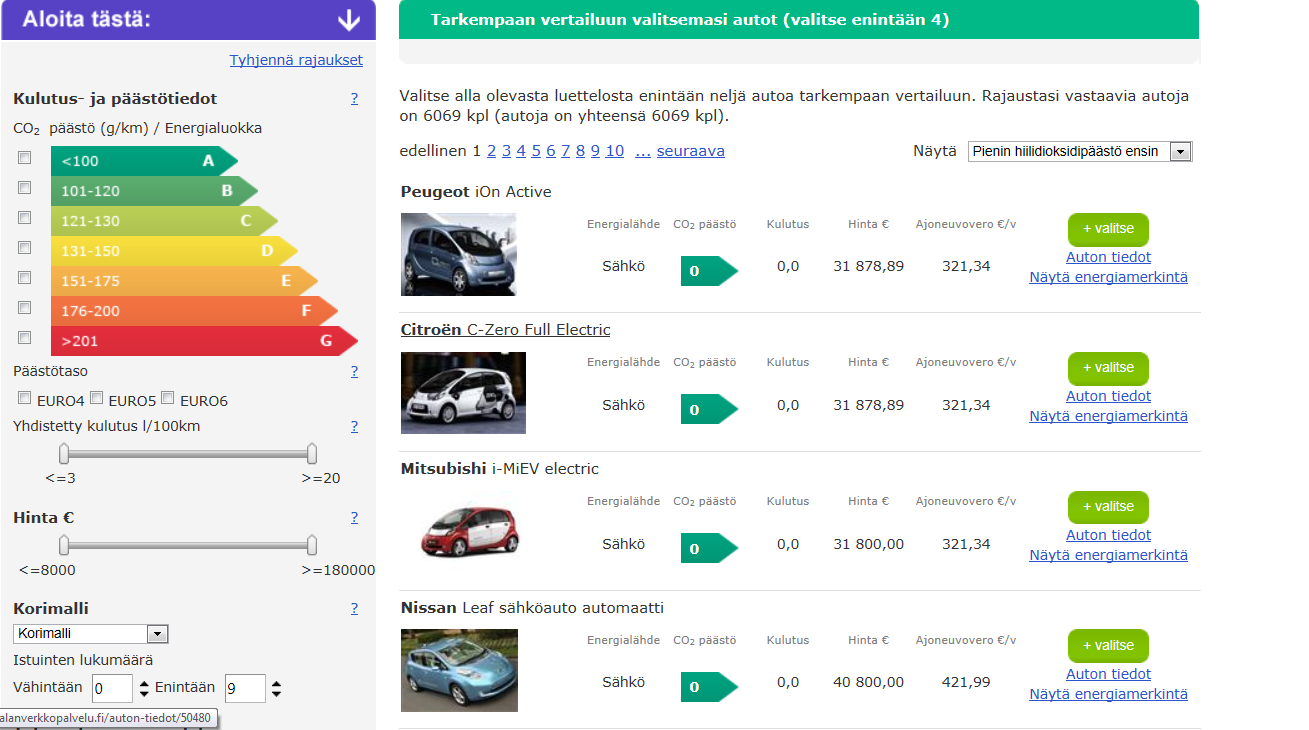Click the seuraava next page link

tap(691, 151)
